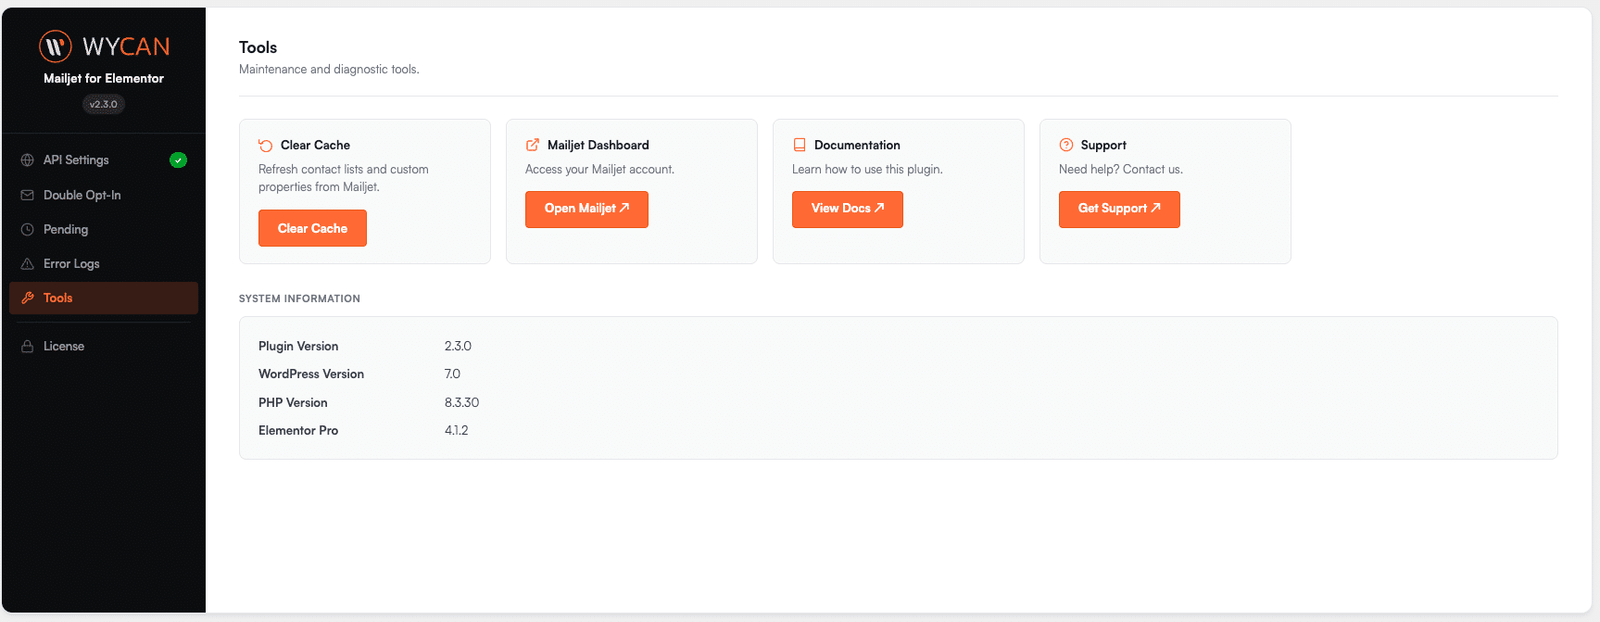Click the Documentation card title
1600x622 pixels.
click(857, 145)
